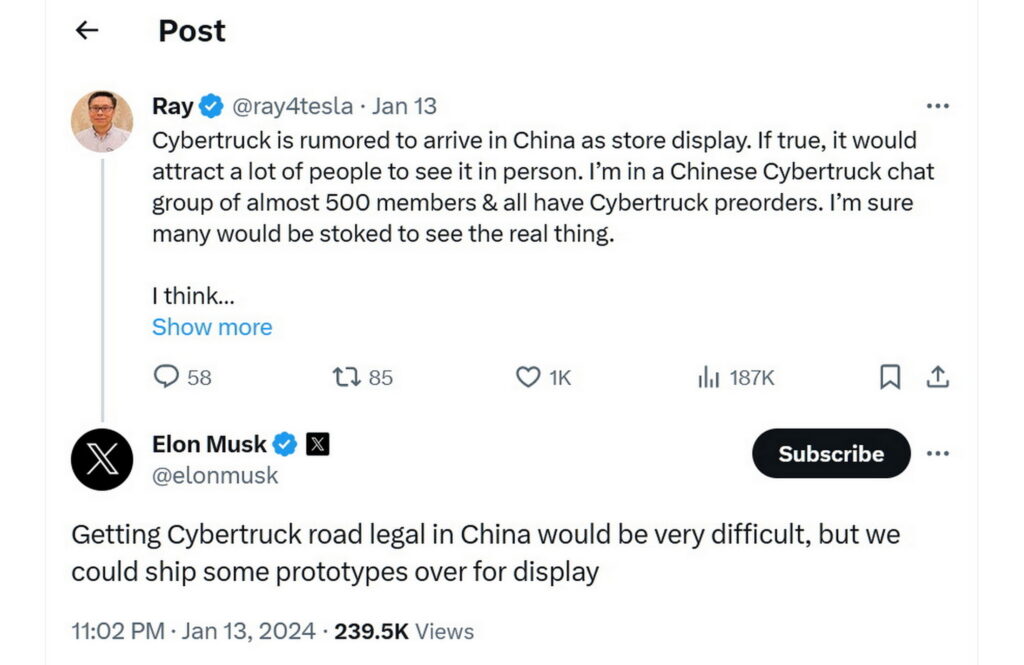This screenshot has height=665, width=1024.
Task: Click the verified badge on Ray's name
Action: [210, 105]
